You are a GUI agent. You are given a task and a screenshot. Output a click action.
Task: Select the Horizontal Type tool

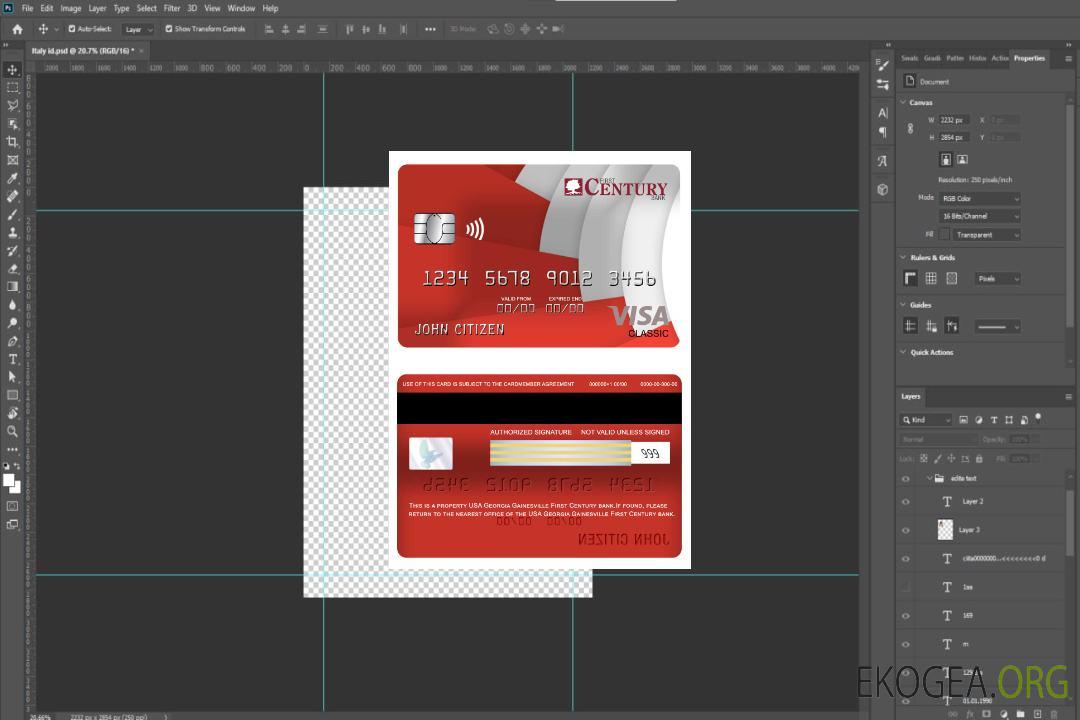pos(13,359)
